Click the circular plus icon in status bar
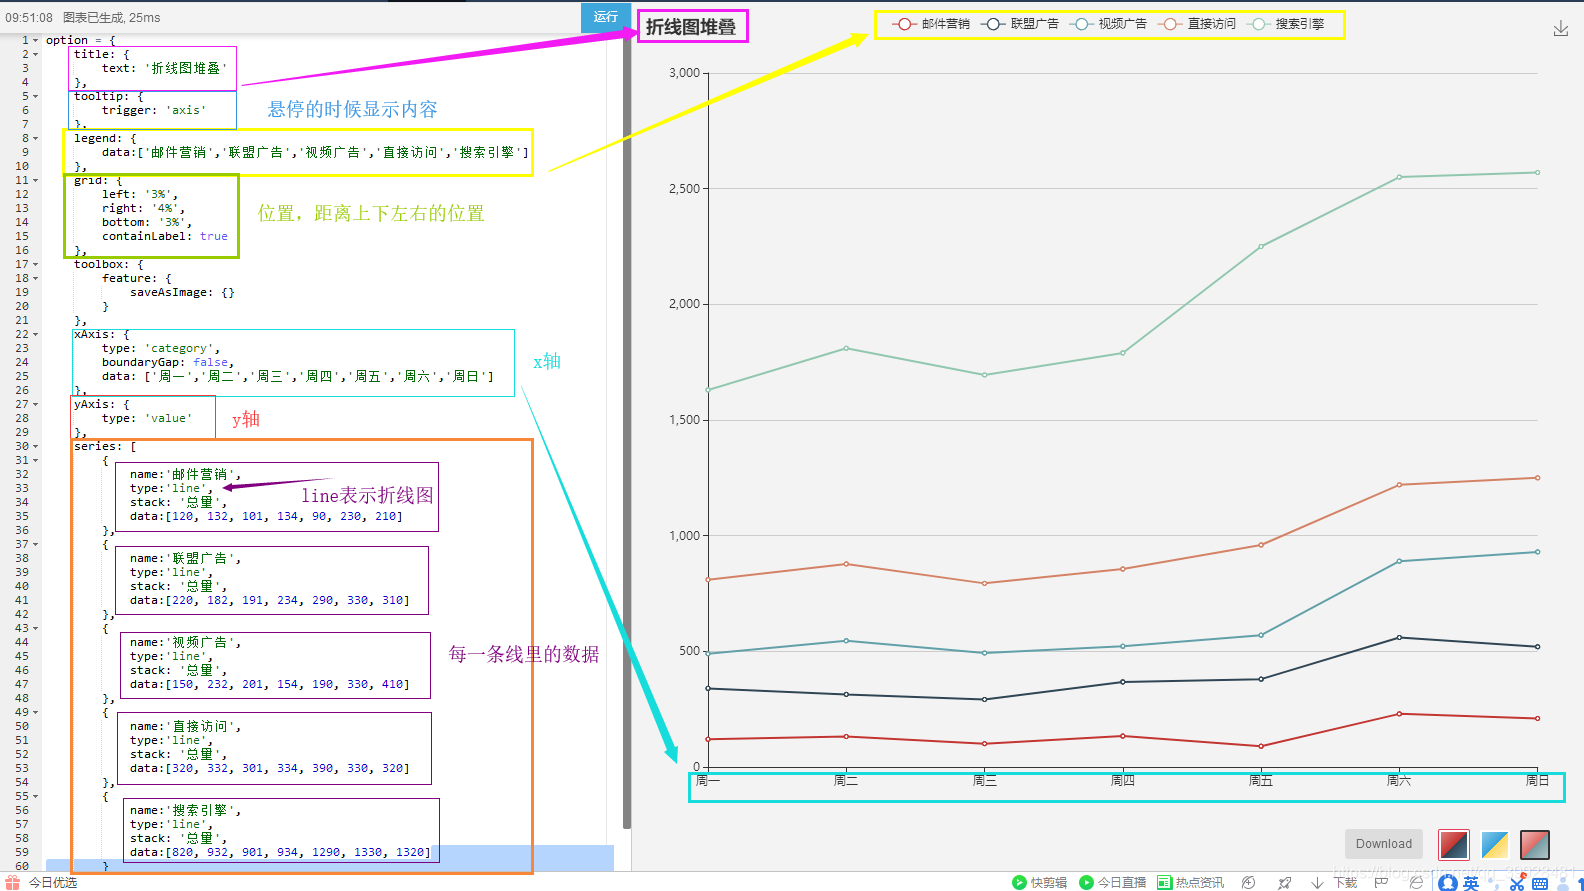The height and width of the screenshot is (891, 1584). [x=1248, y=882]
